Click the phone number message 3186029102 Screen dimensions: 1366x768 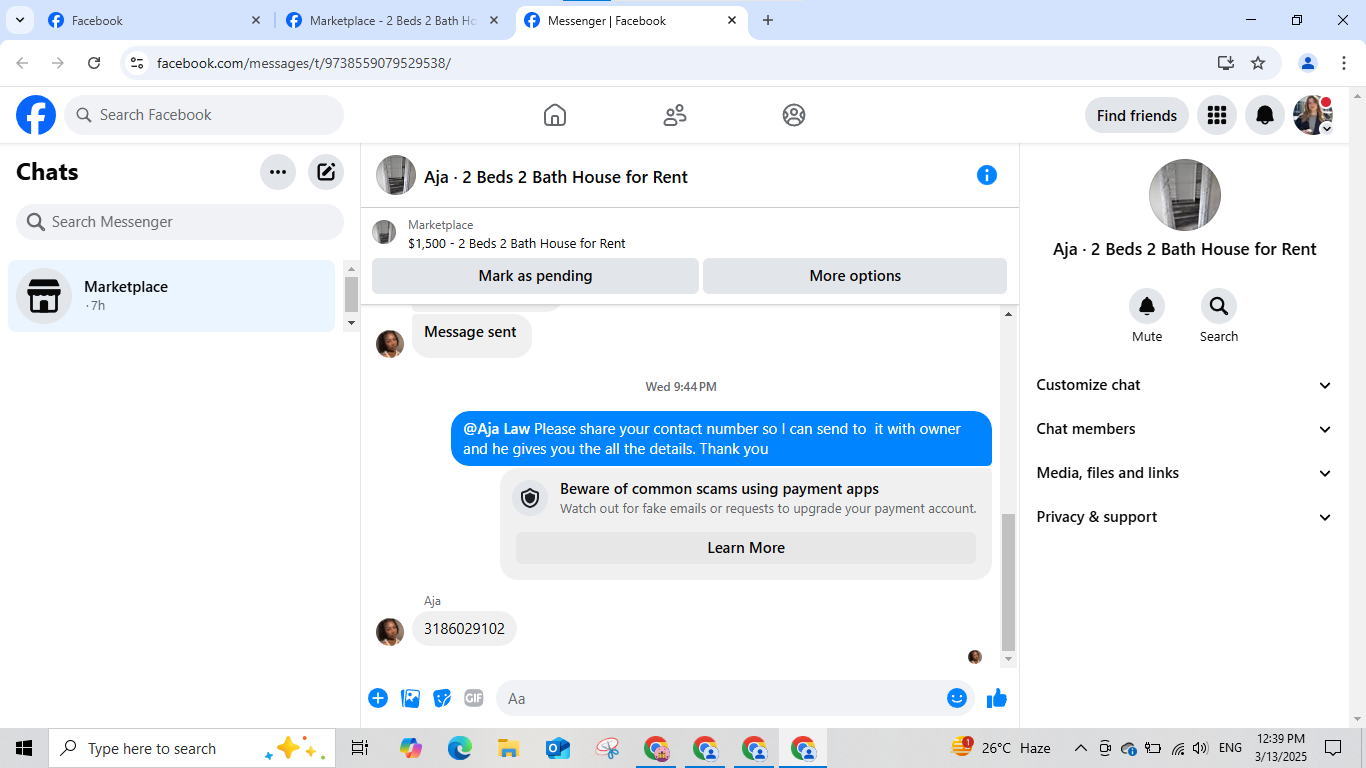point(464,629)
